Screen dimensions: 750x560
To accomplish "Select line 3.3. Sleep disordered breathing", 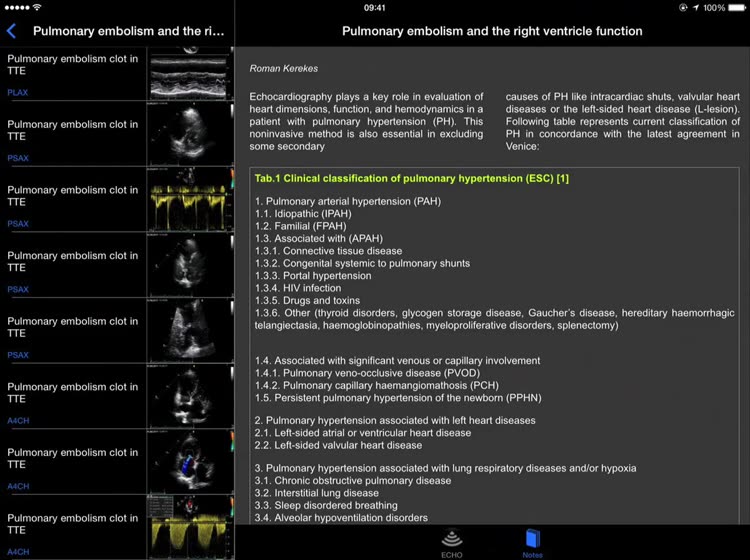I will point(326,505).
